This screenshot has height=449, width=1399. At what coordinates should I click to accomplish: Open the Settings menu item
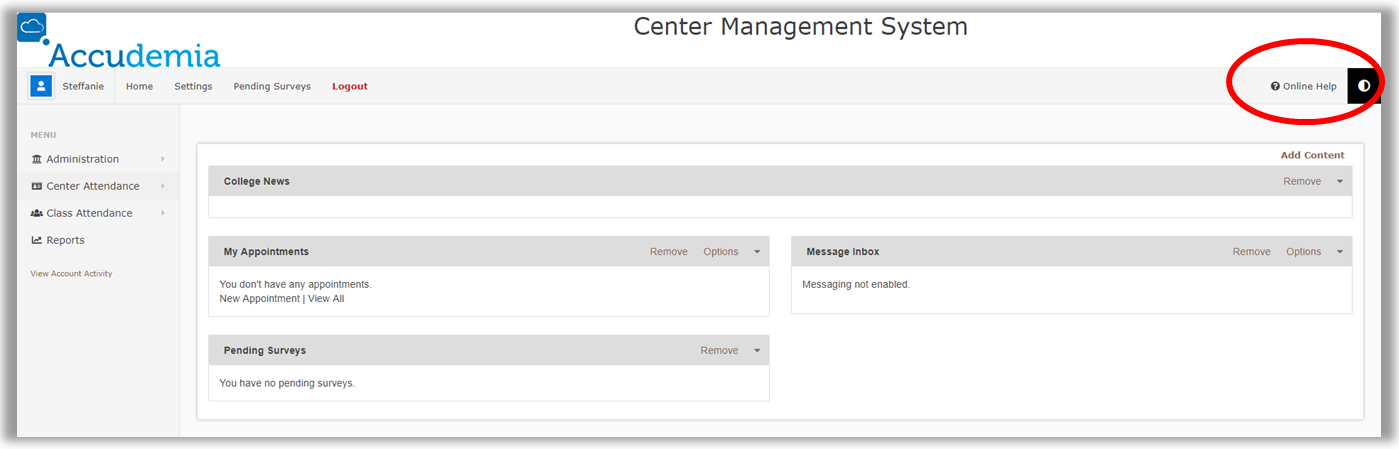(x=193, y=86)
